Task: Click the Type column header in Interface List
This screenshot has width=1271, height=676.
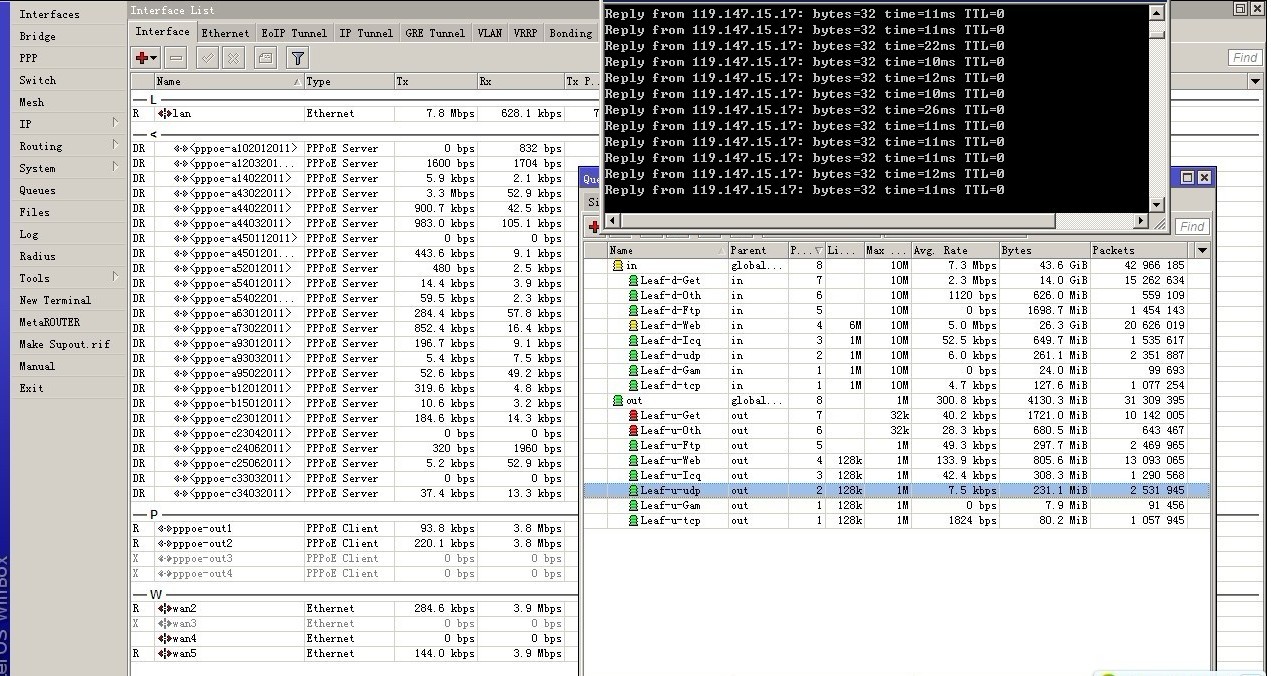Action: tap(348, 82)
